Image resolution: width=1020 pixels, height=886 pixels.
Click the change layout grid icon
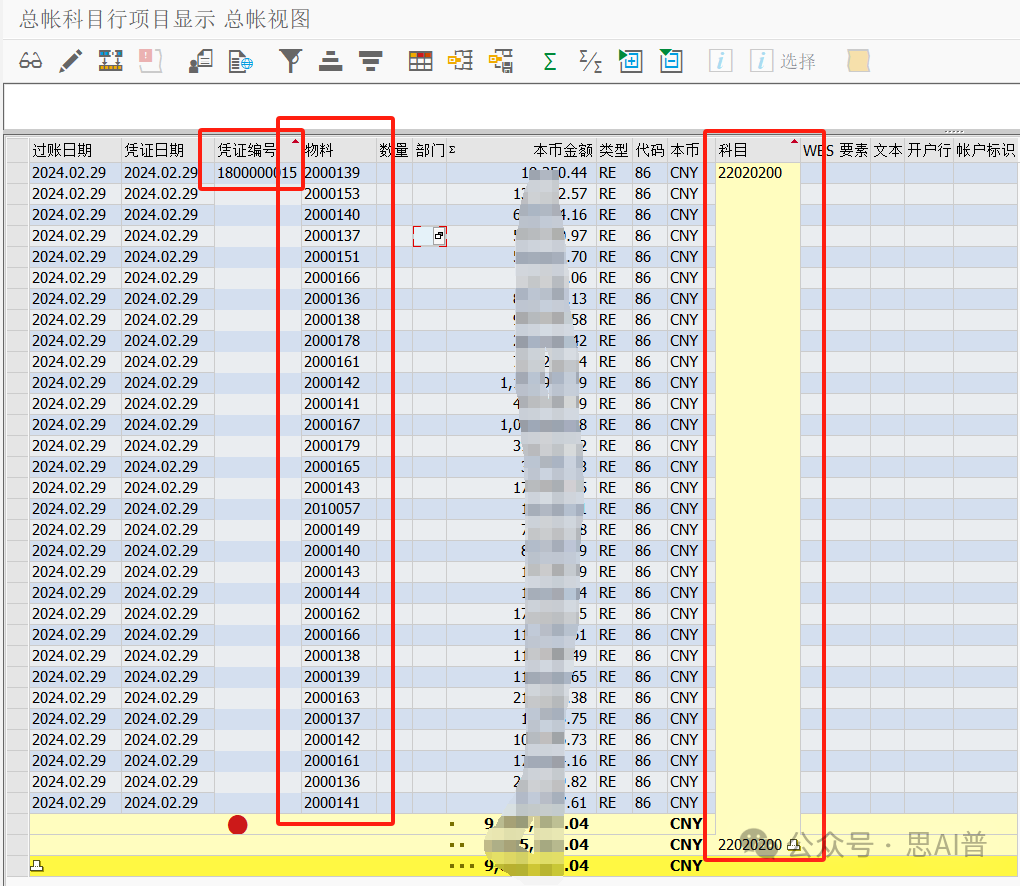[x=420, y=61]
